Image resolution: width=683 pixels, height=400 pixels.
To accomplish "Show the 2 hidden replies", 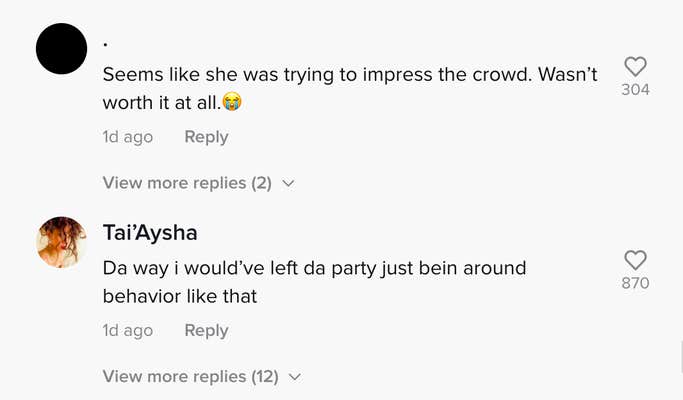I will pos(187,183).
